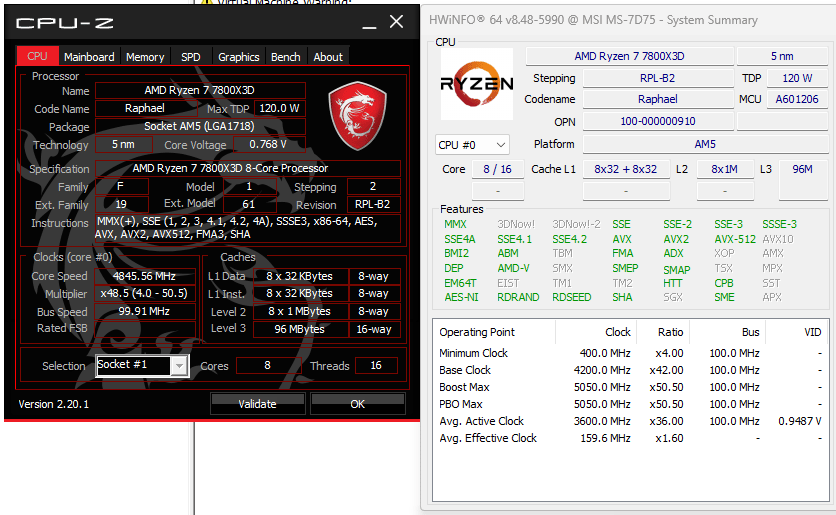Click the AVX-512 feature label
The height and width of the screenshot is (515, 836).
point(735,239)
